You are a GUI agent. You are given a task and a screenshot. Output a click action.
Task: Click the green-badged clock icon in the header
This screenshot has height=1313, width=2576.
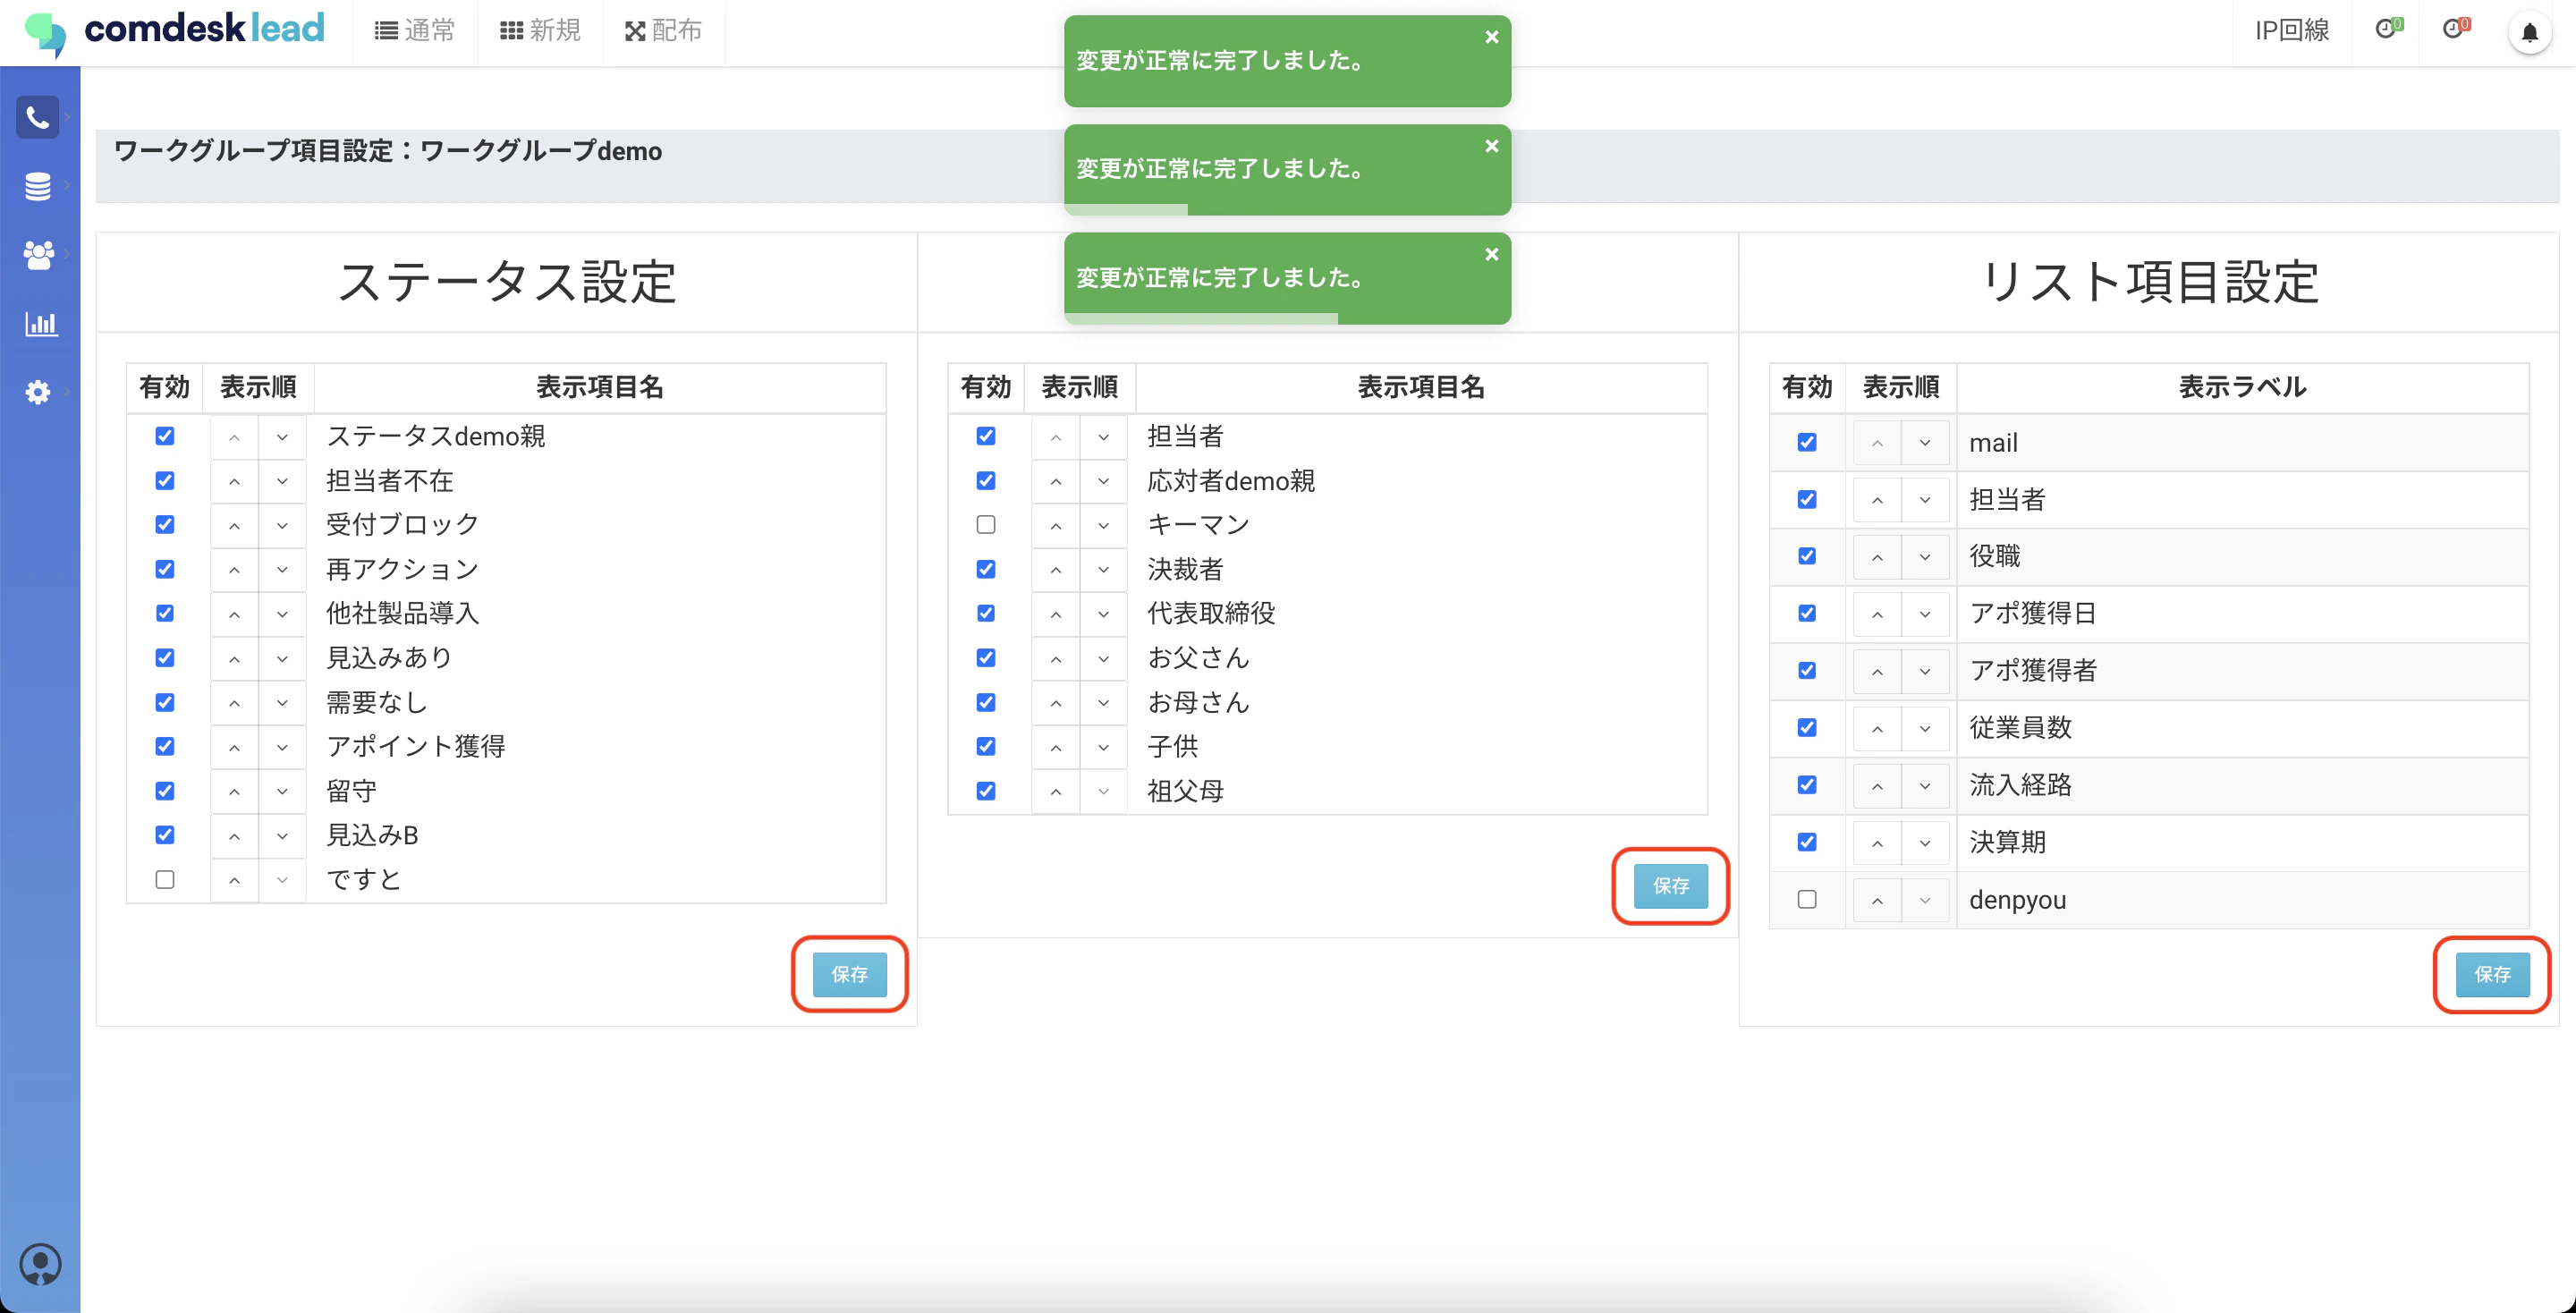click(2388, 29)
